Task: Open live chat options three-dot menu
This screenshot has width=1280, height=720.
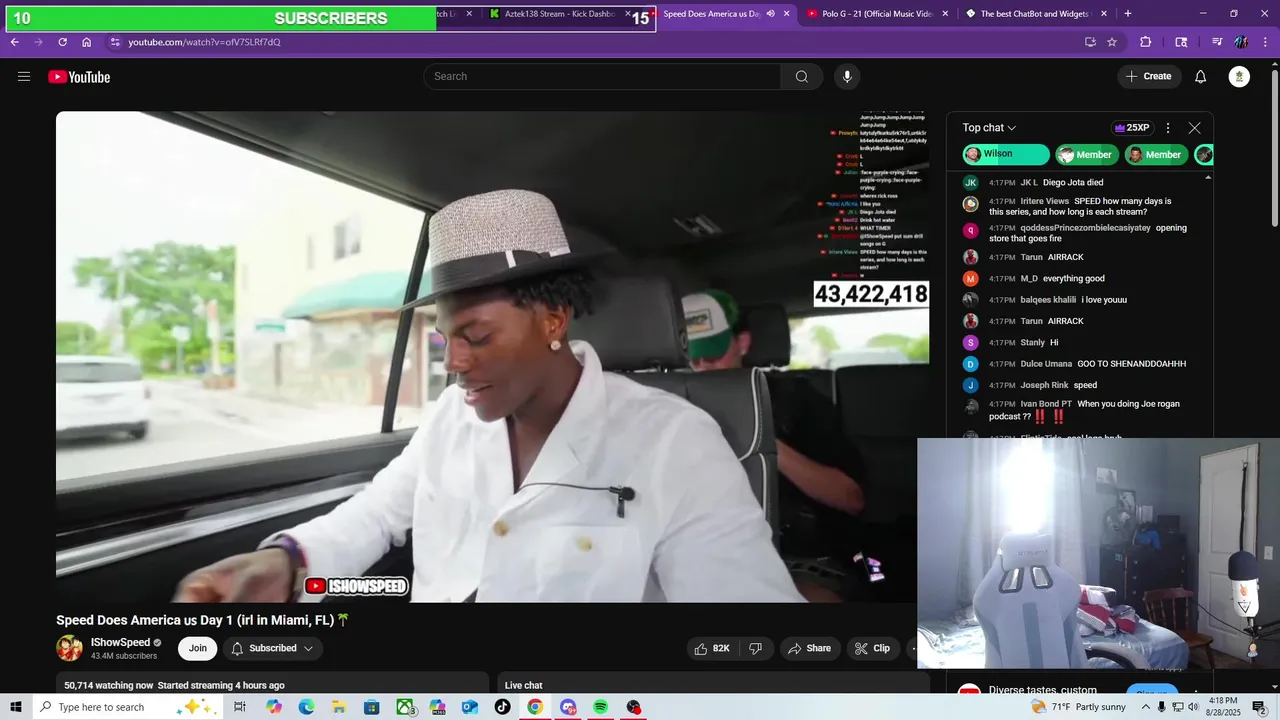Action: point(1167,128)
